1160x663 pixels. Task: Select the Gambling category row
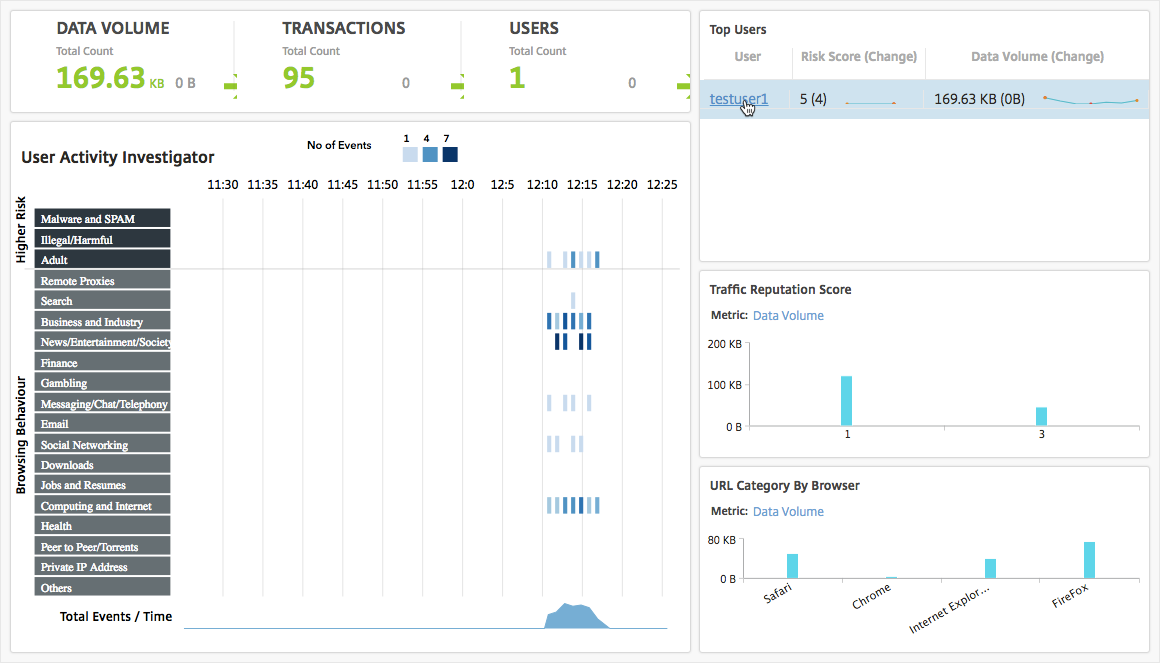click(103, 383)
